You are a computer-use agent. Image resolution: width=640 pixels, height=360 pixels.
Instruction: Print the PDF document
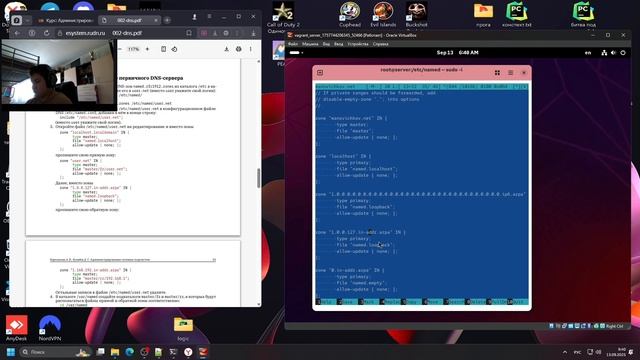point(238,49)
